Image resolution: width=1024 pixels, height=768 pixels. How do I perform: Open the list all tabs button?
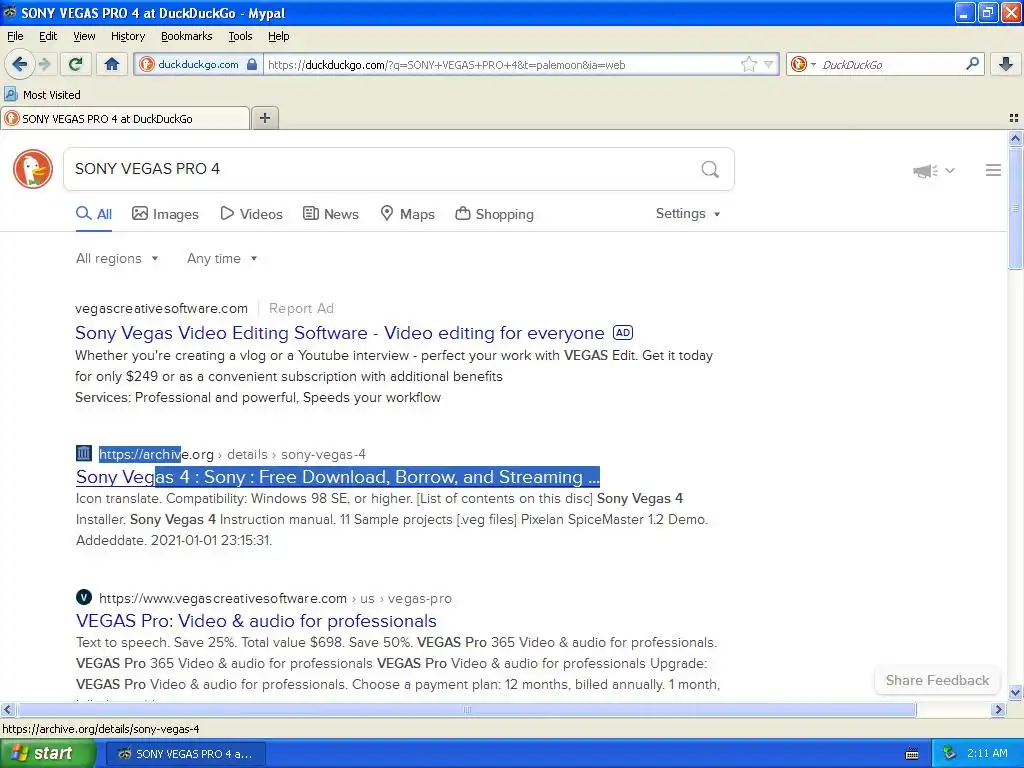click(x=1014, y=118)
